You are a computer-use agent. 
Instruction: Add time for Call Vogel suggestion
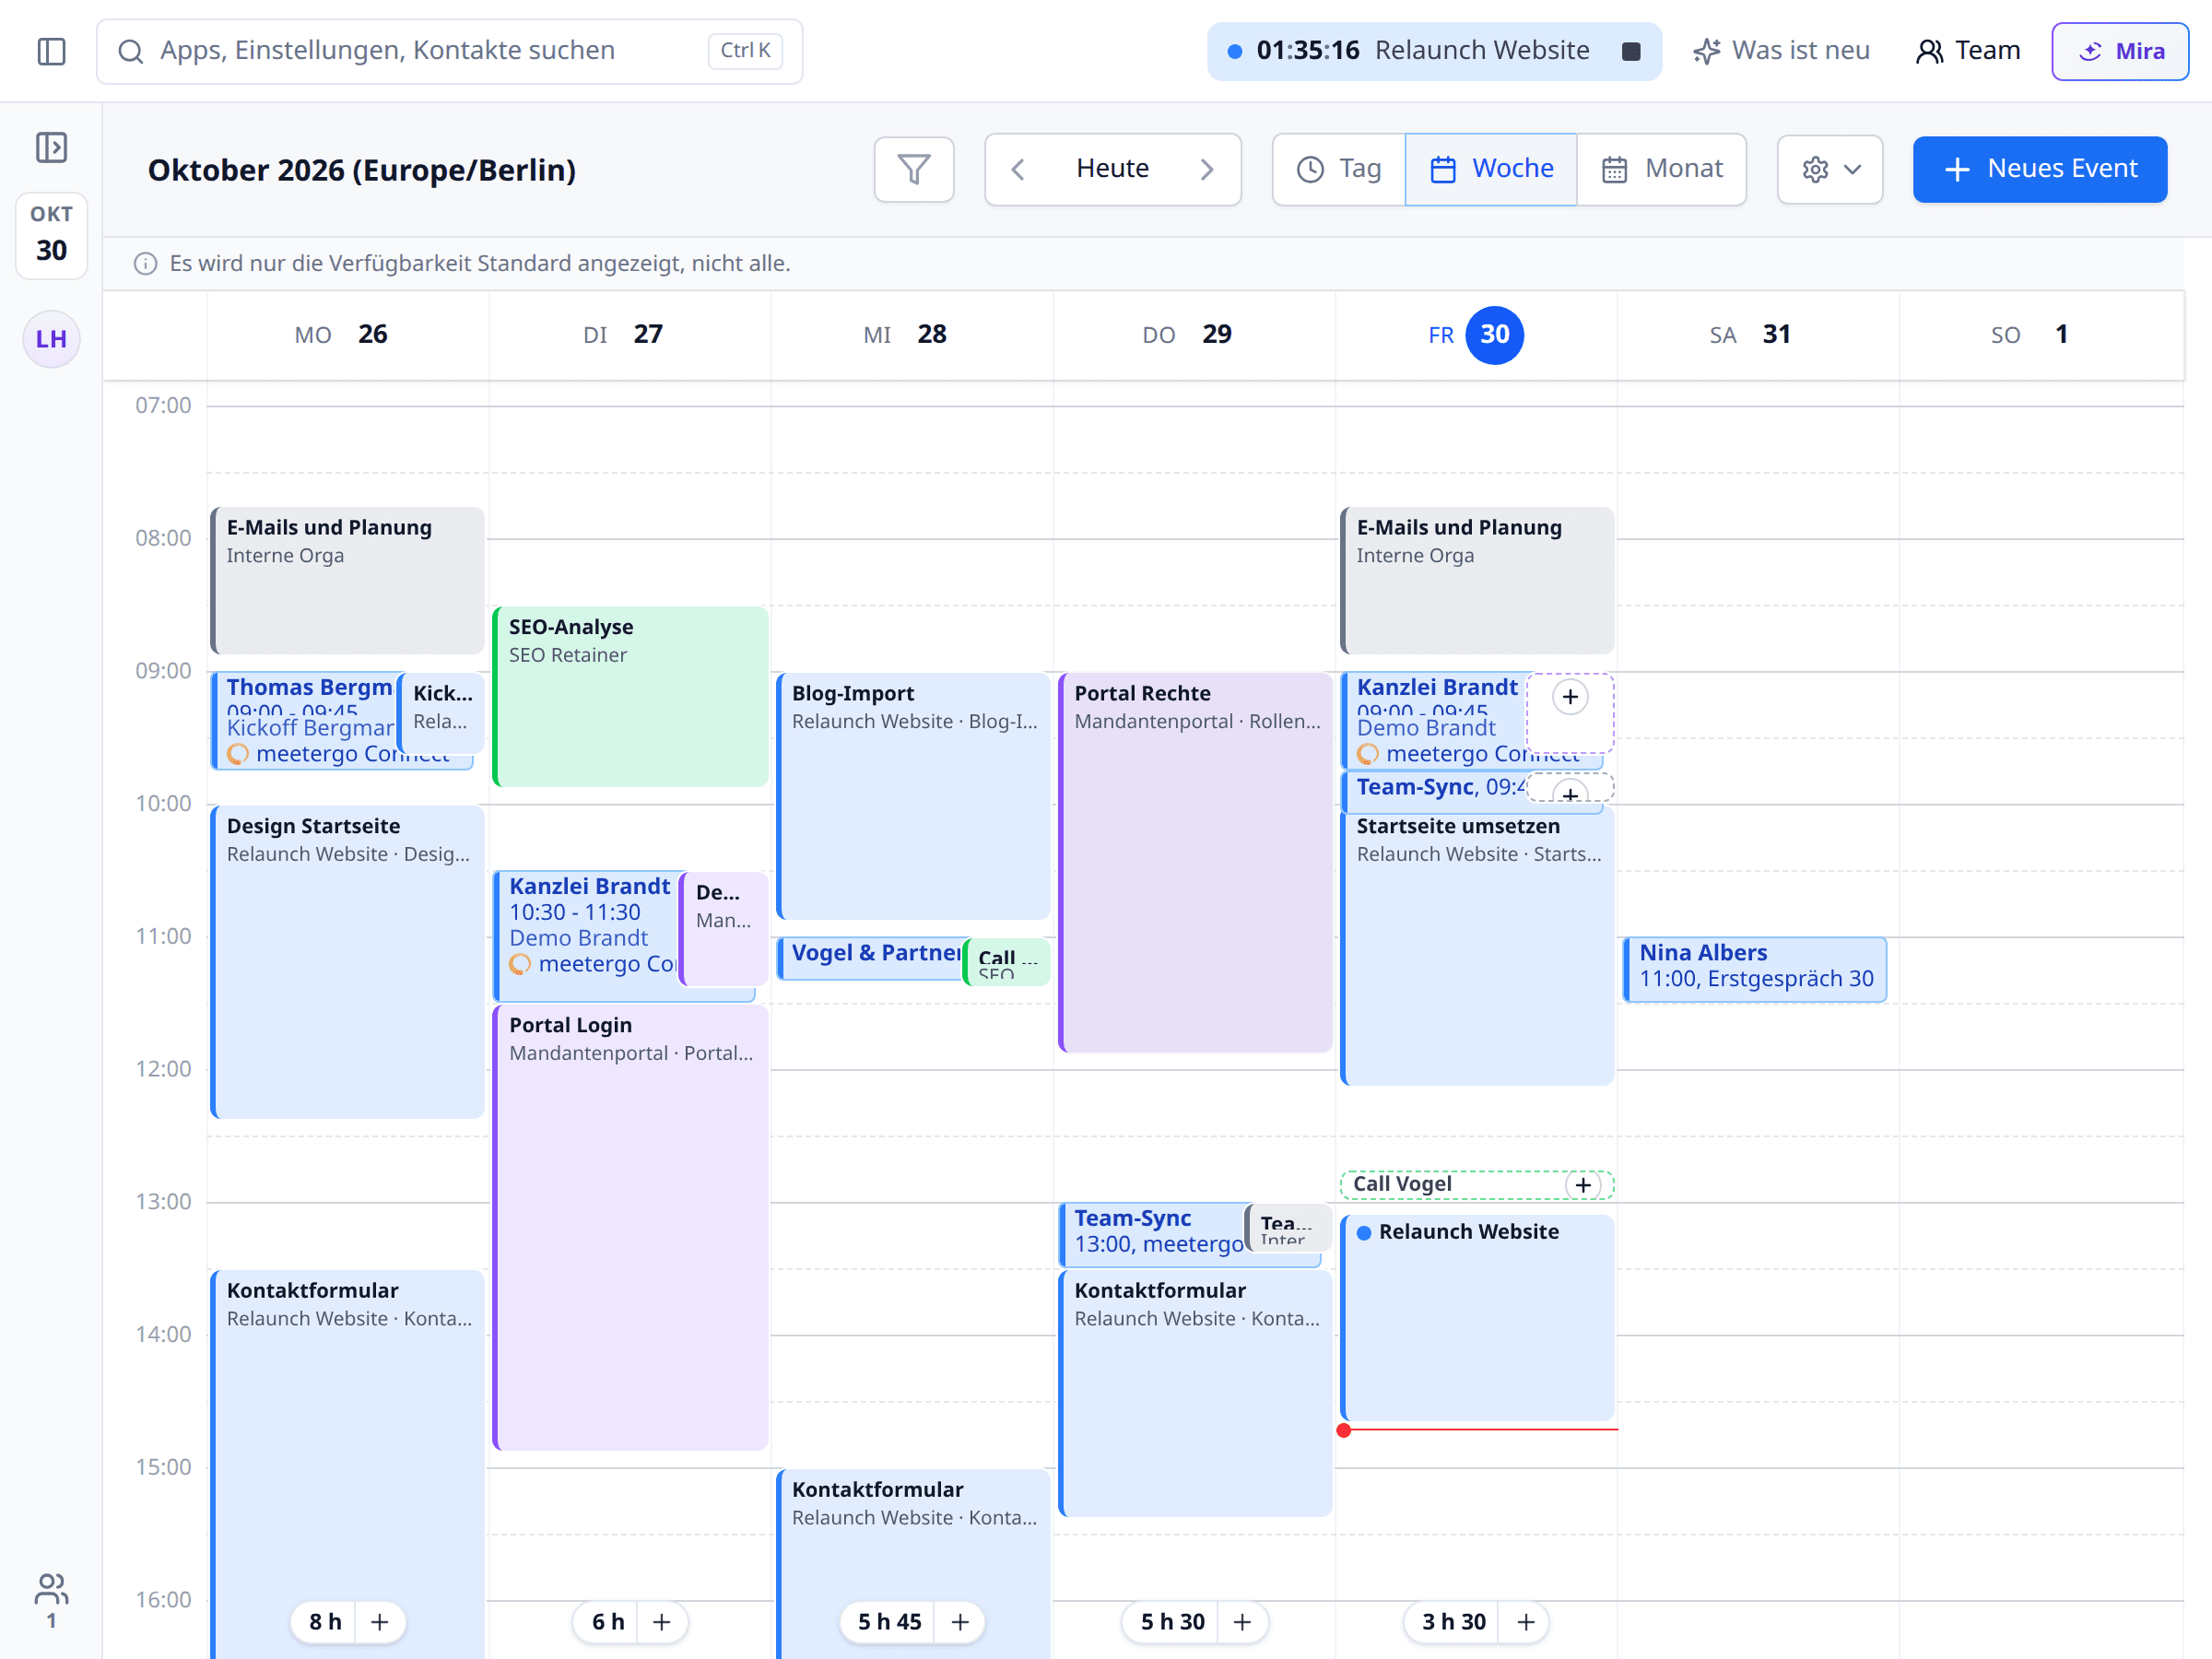coord(1583,1185)
